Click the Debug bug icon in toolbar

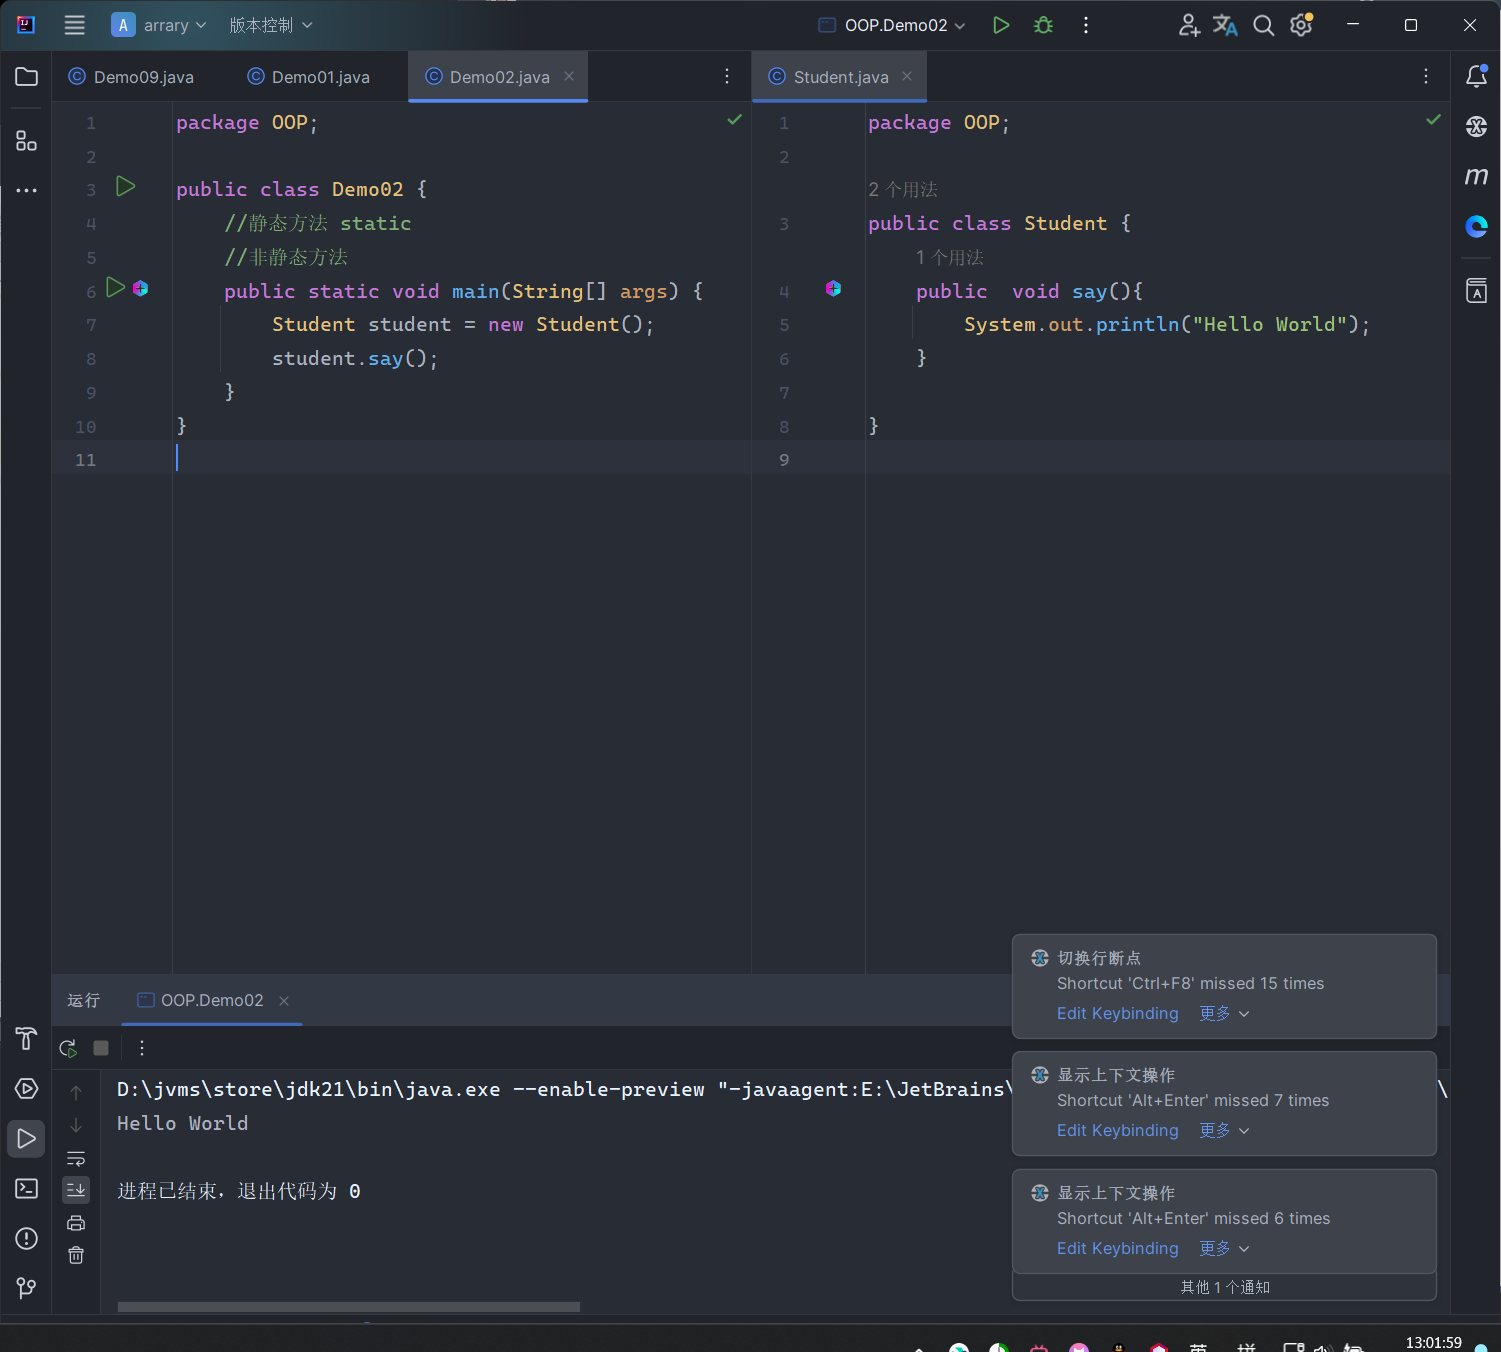click(x=1043, y=25)
